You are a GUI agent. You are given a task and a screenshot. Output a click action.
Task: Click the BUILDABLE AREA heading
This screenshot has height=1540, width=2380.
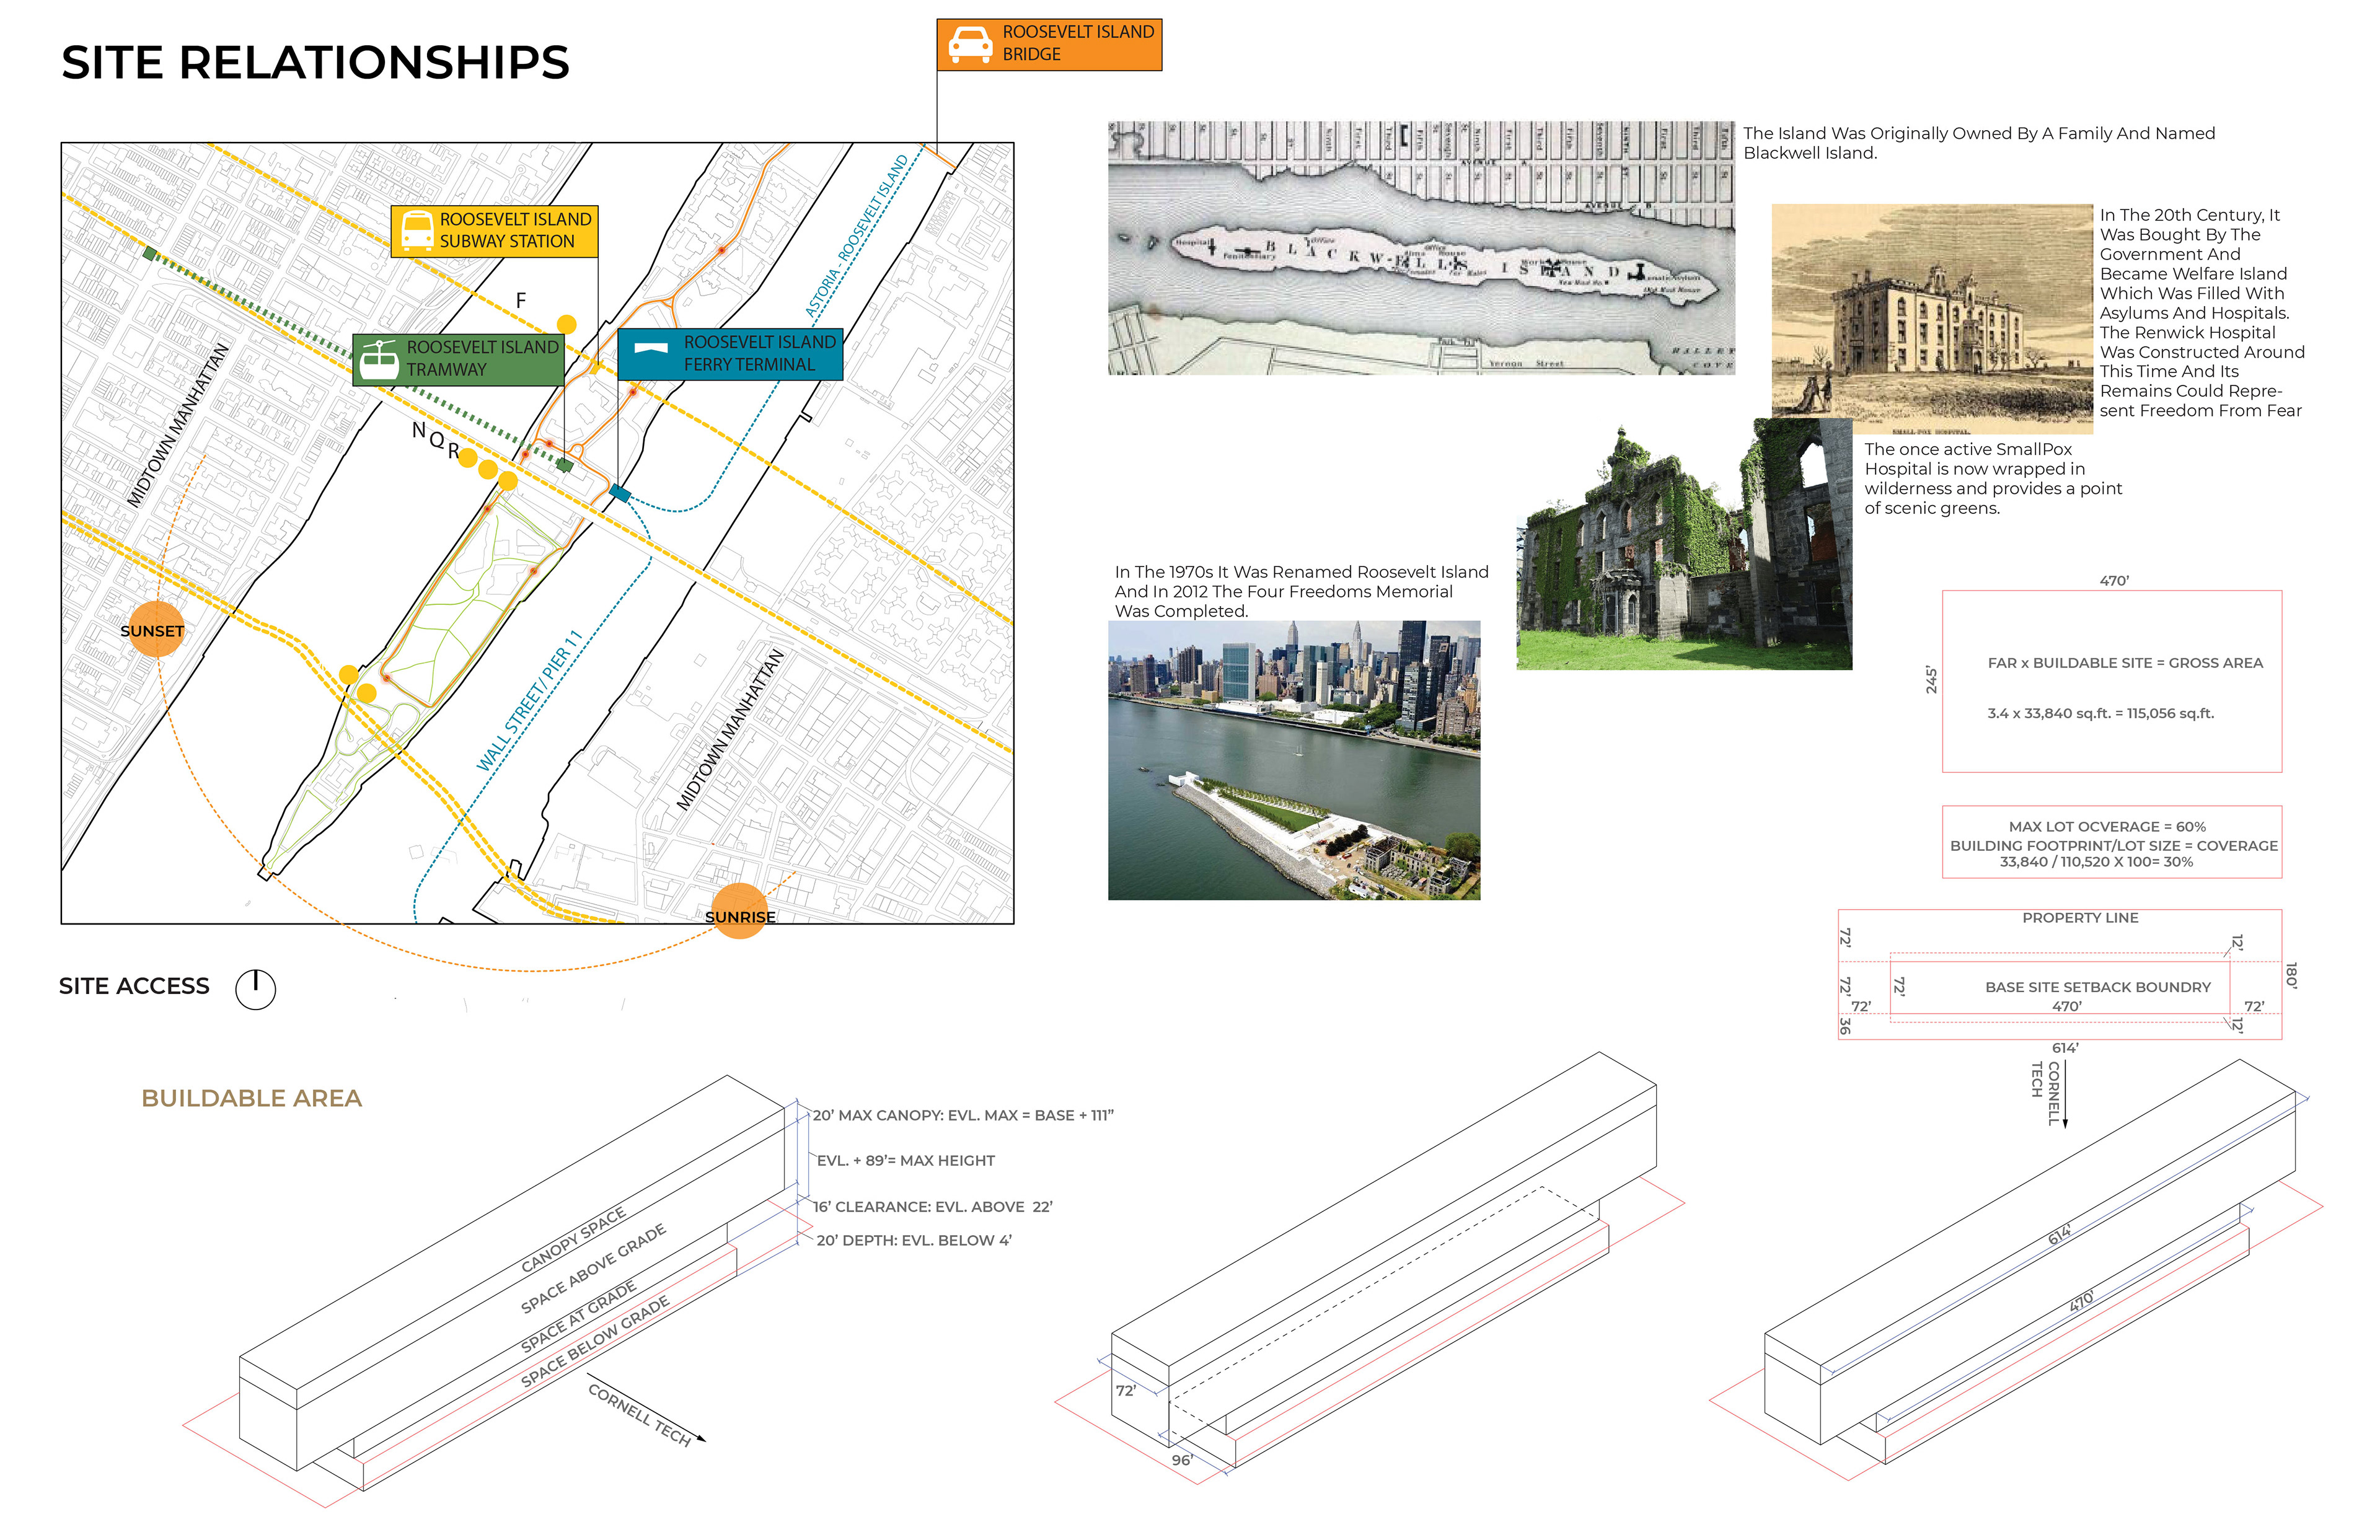coord(251,1098)
